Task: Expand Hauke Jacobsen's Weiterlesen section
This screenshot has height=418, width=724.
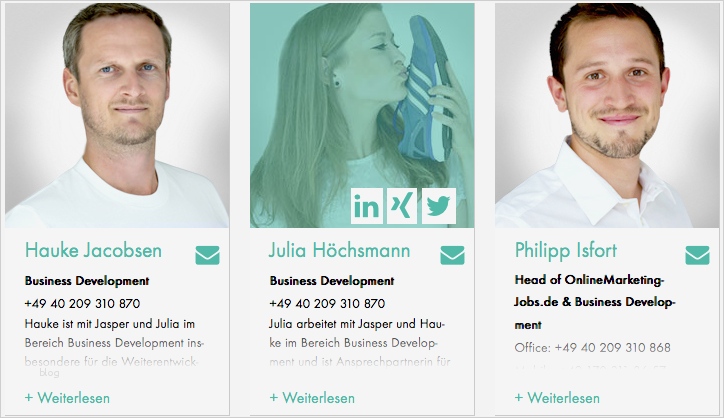Action: (x=67, y=398)
